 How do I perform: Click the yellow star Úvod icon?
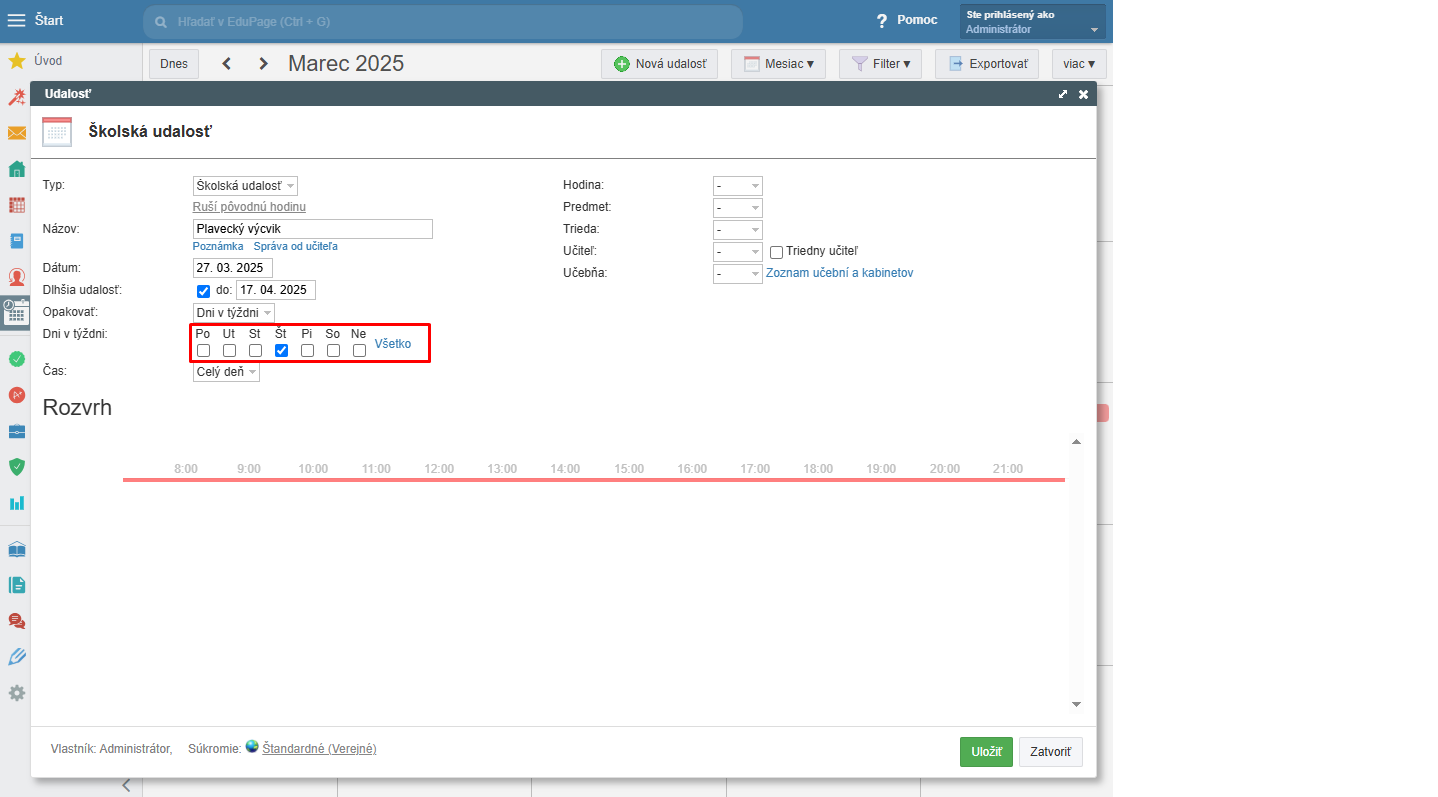(x=16, y=61)
